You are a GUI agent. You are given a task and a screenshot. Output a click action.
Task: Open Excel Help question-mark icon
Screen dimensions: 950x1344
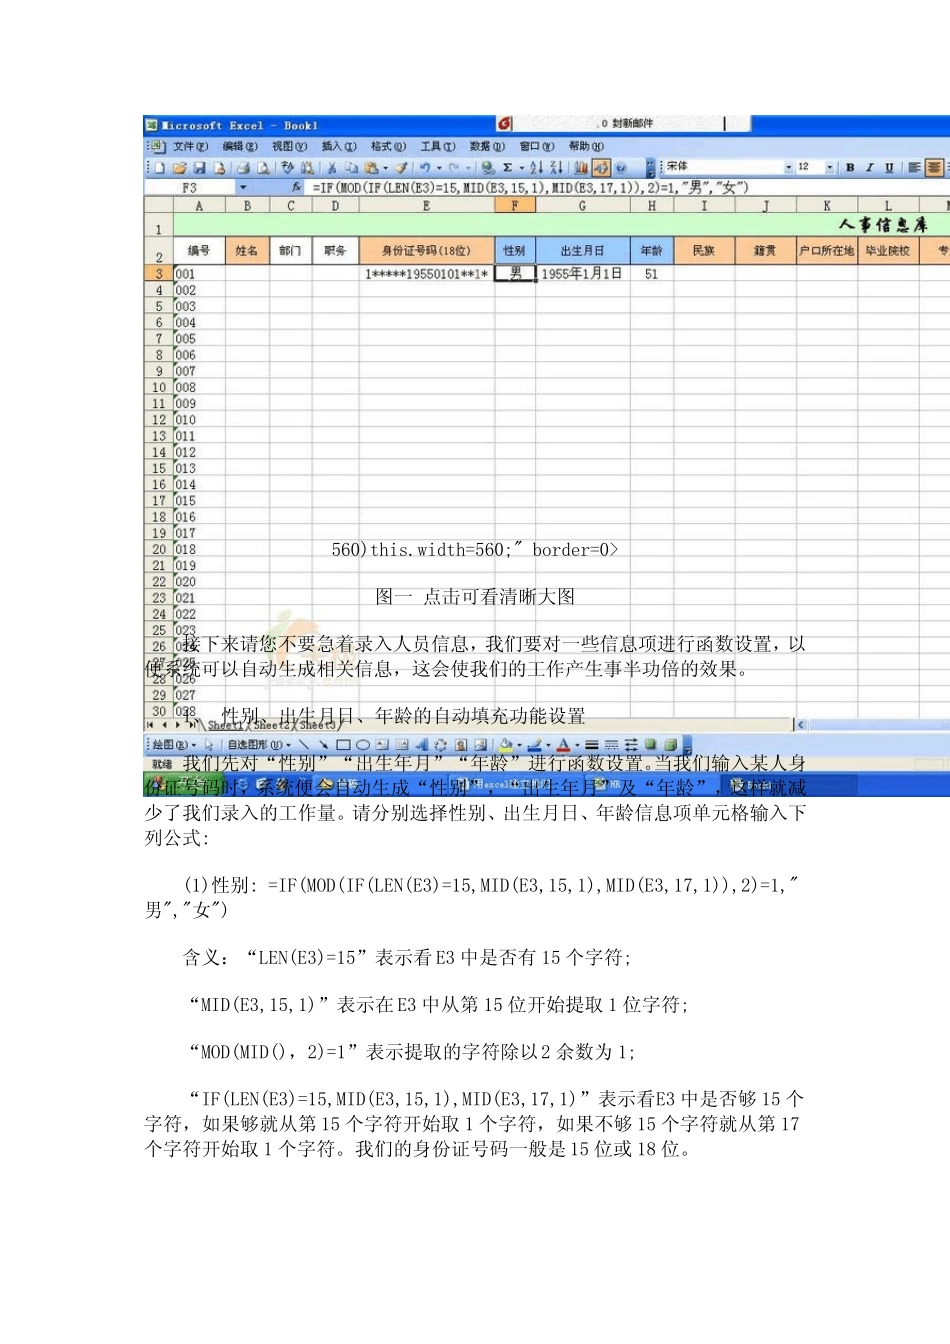(x=621, y=167)
